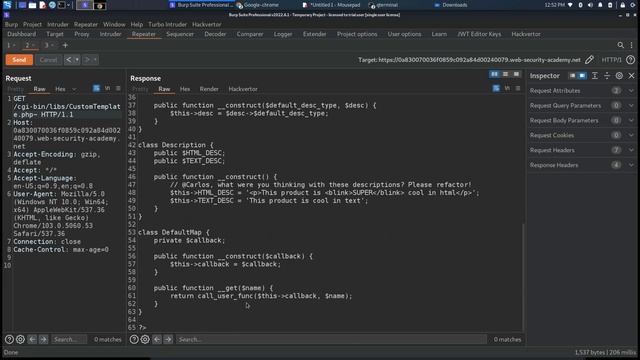Focus the Response search field
The height and width of the screenshot is (360, 640).
point(331,339)
